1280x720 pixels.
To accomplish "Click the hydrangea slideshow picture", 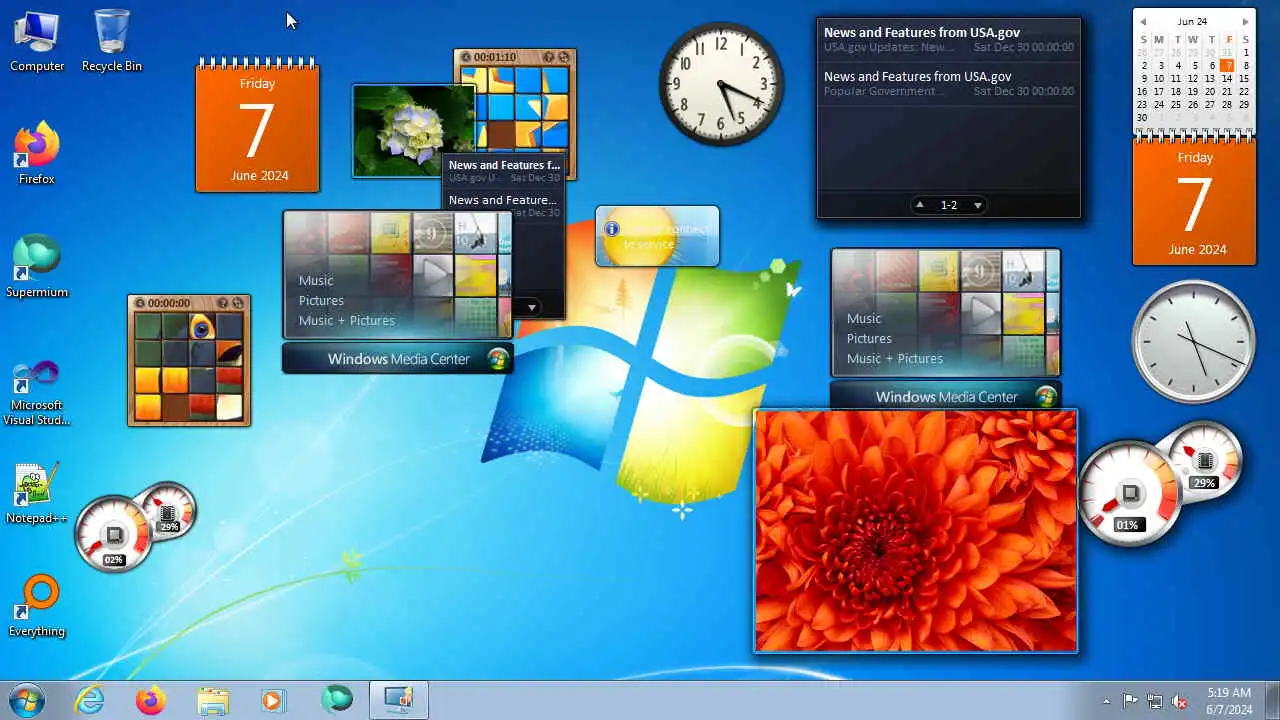I will [413, 131].
